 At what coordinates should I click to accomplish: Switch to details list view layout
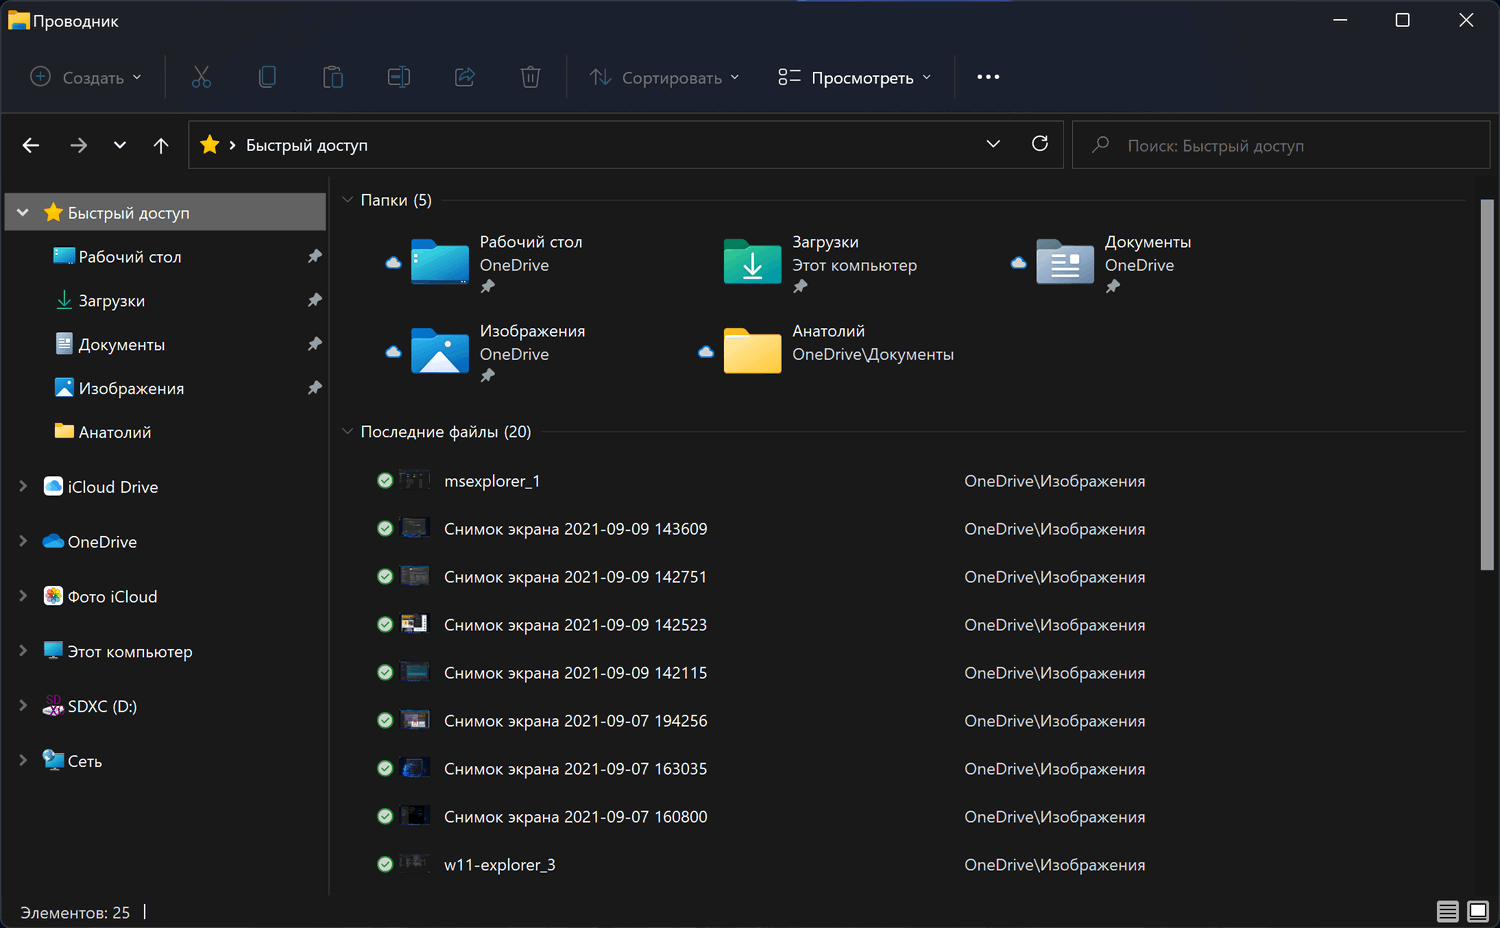[x=1447, y=911]
